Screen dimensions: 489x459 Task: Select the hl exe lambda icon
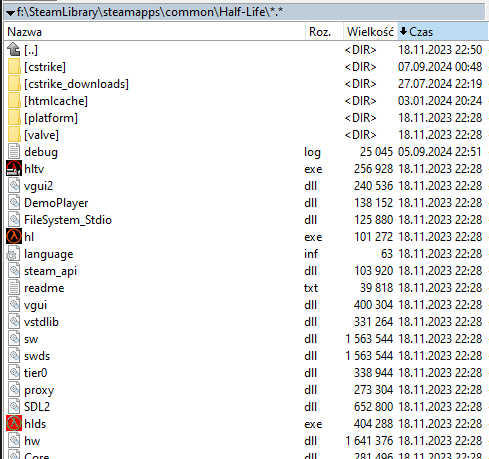pos(14,237)
